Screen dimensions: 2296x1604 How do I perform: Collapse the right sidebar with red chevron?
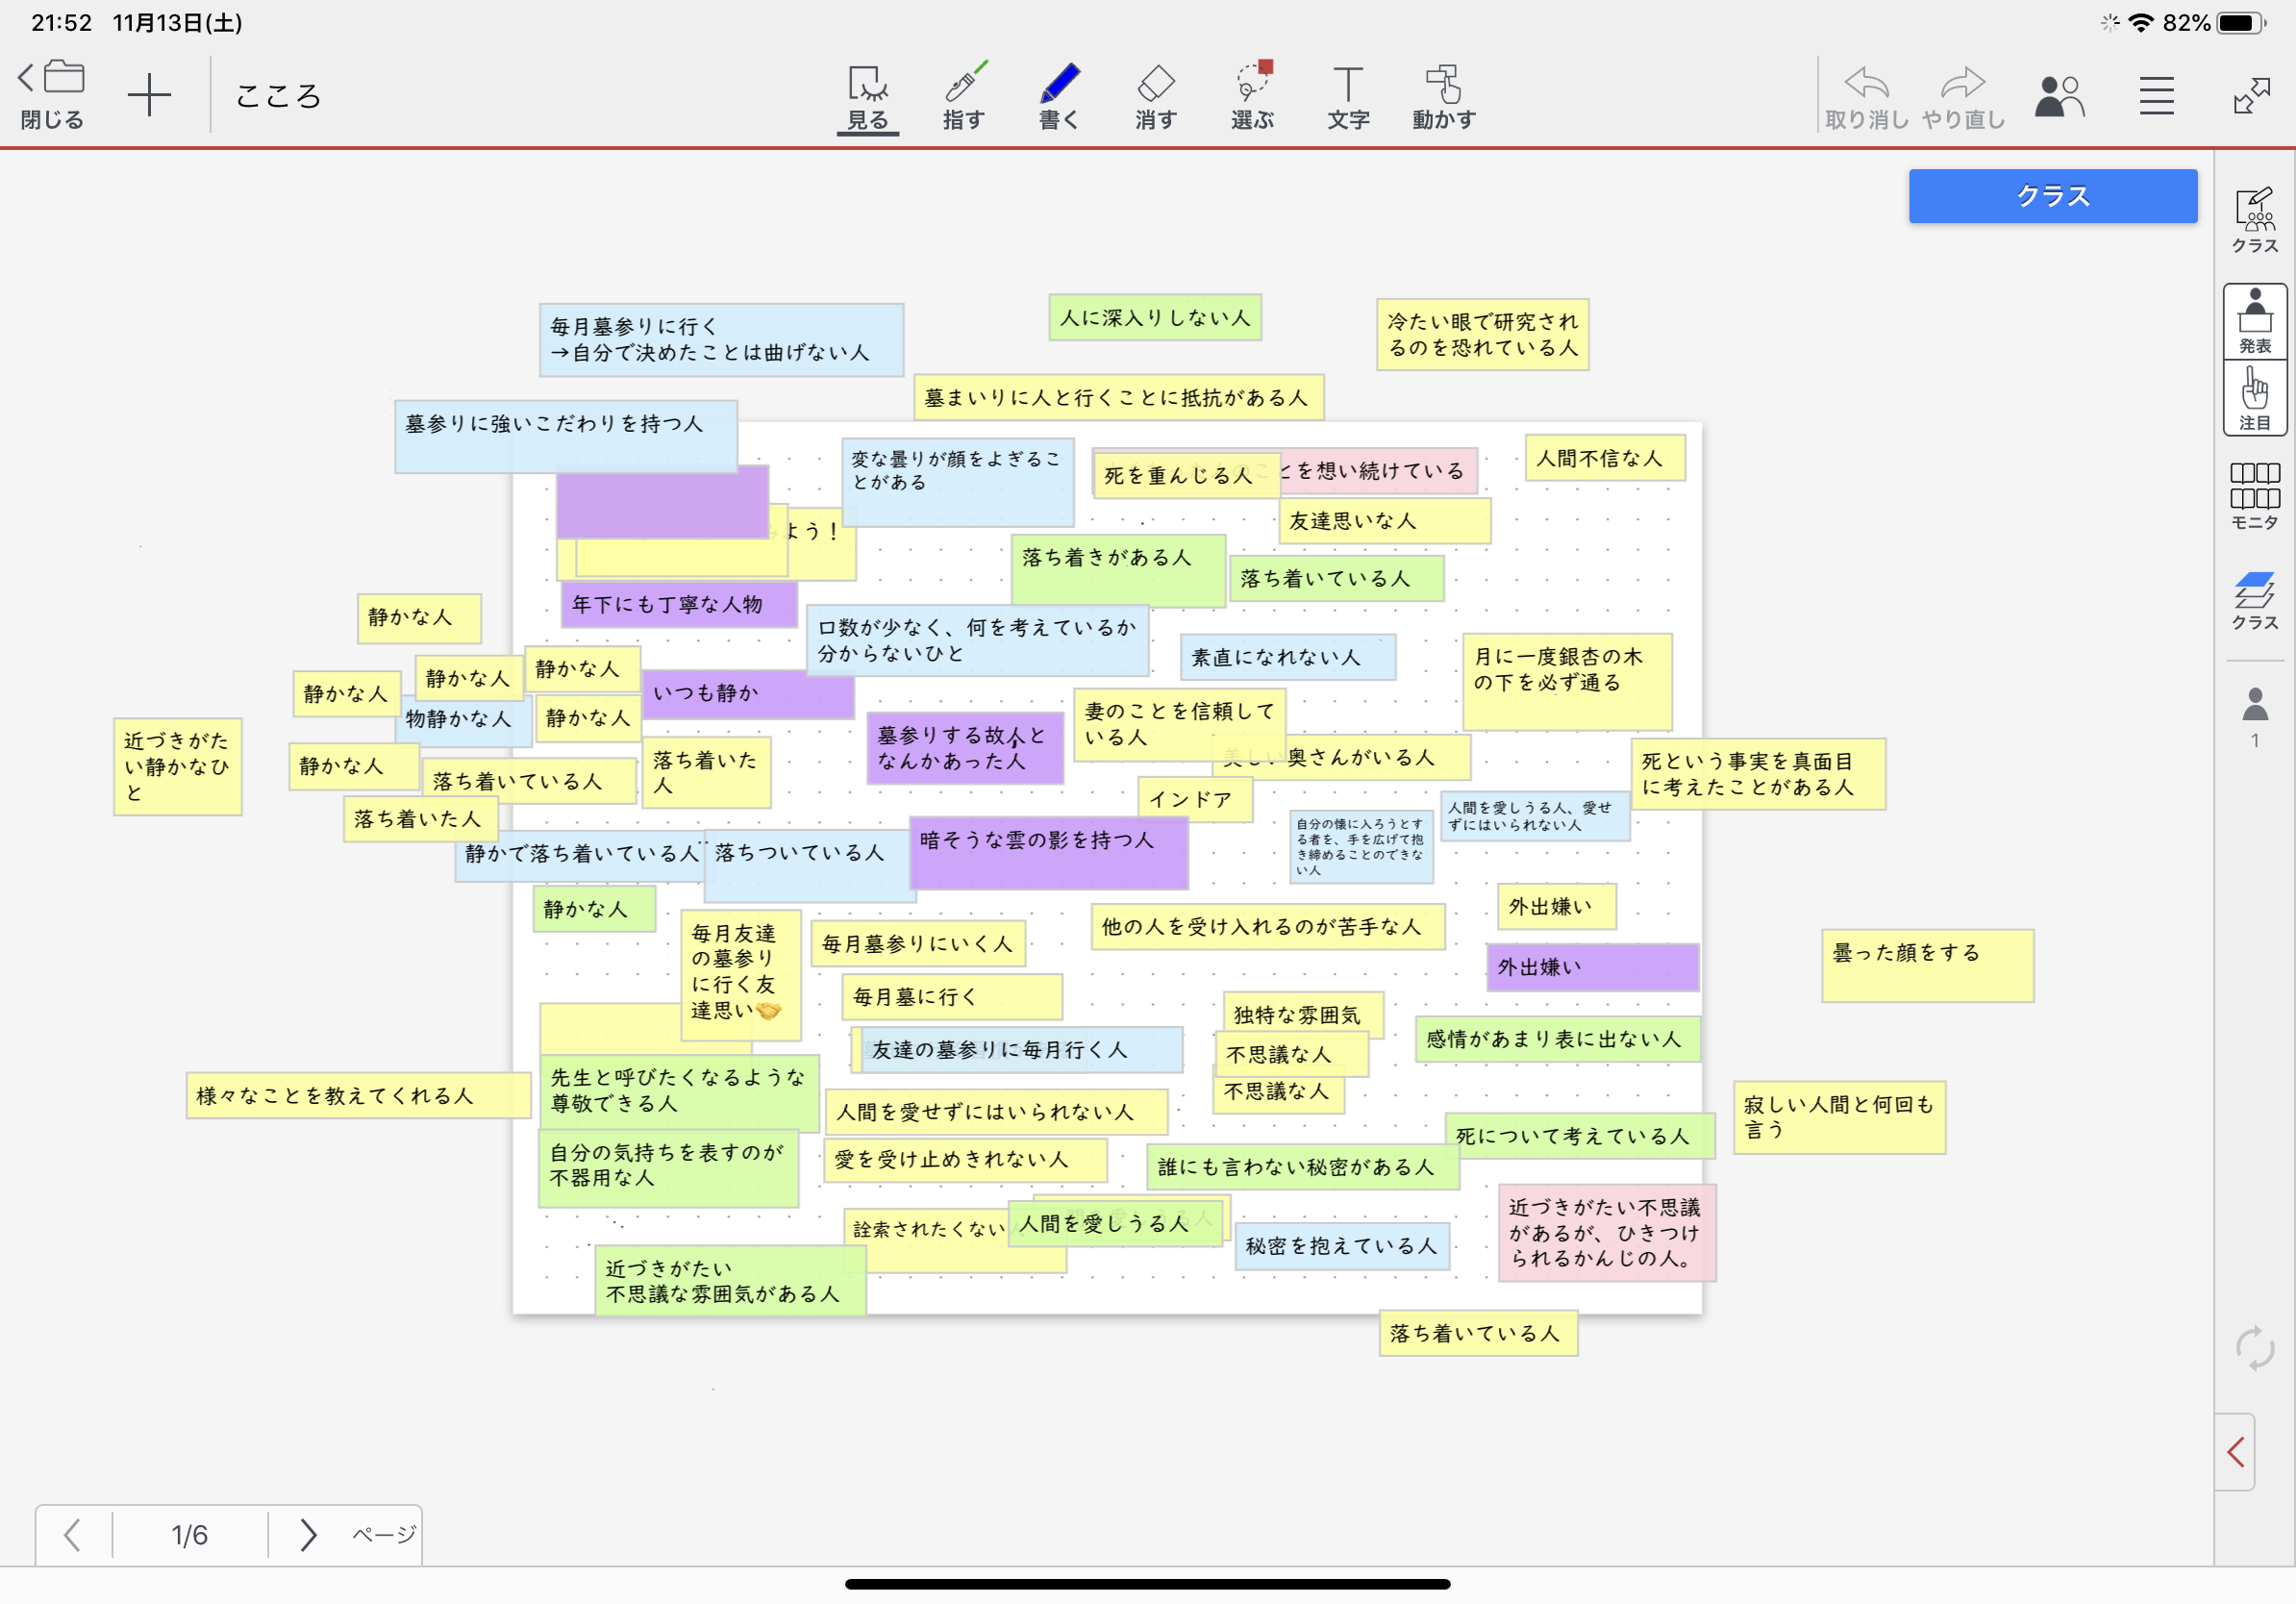pos(2236,1451)
